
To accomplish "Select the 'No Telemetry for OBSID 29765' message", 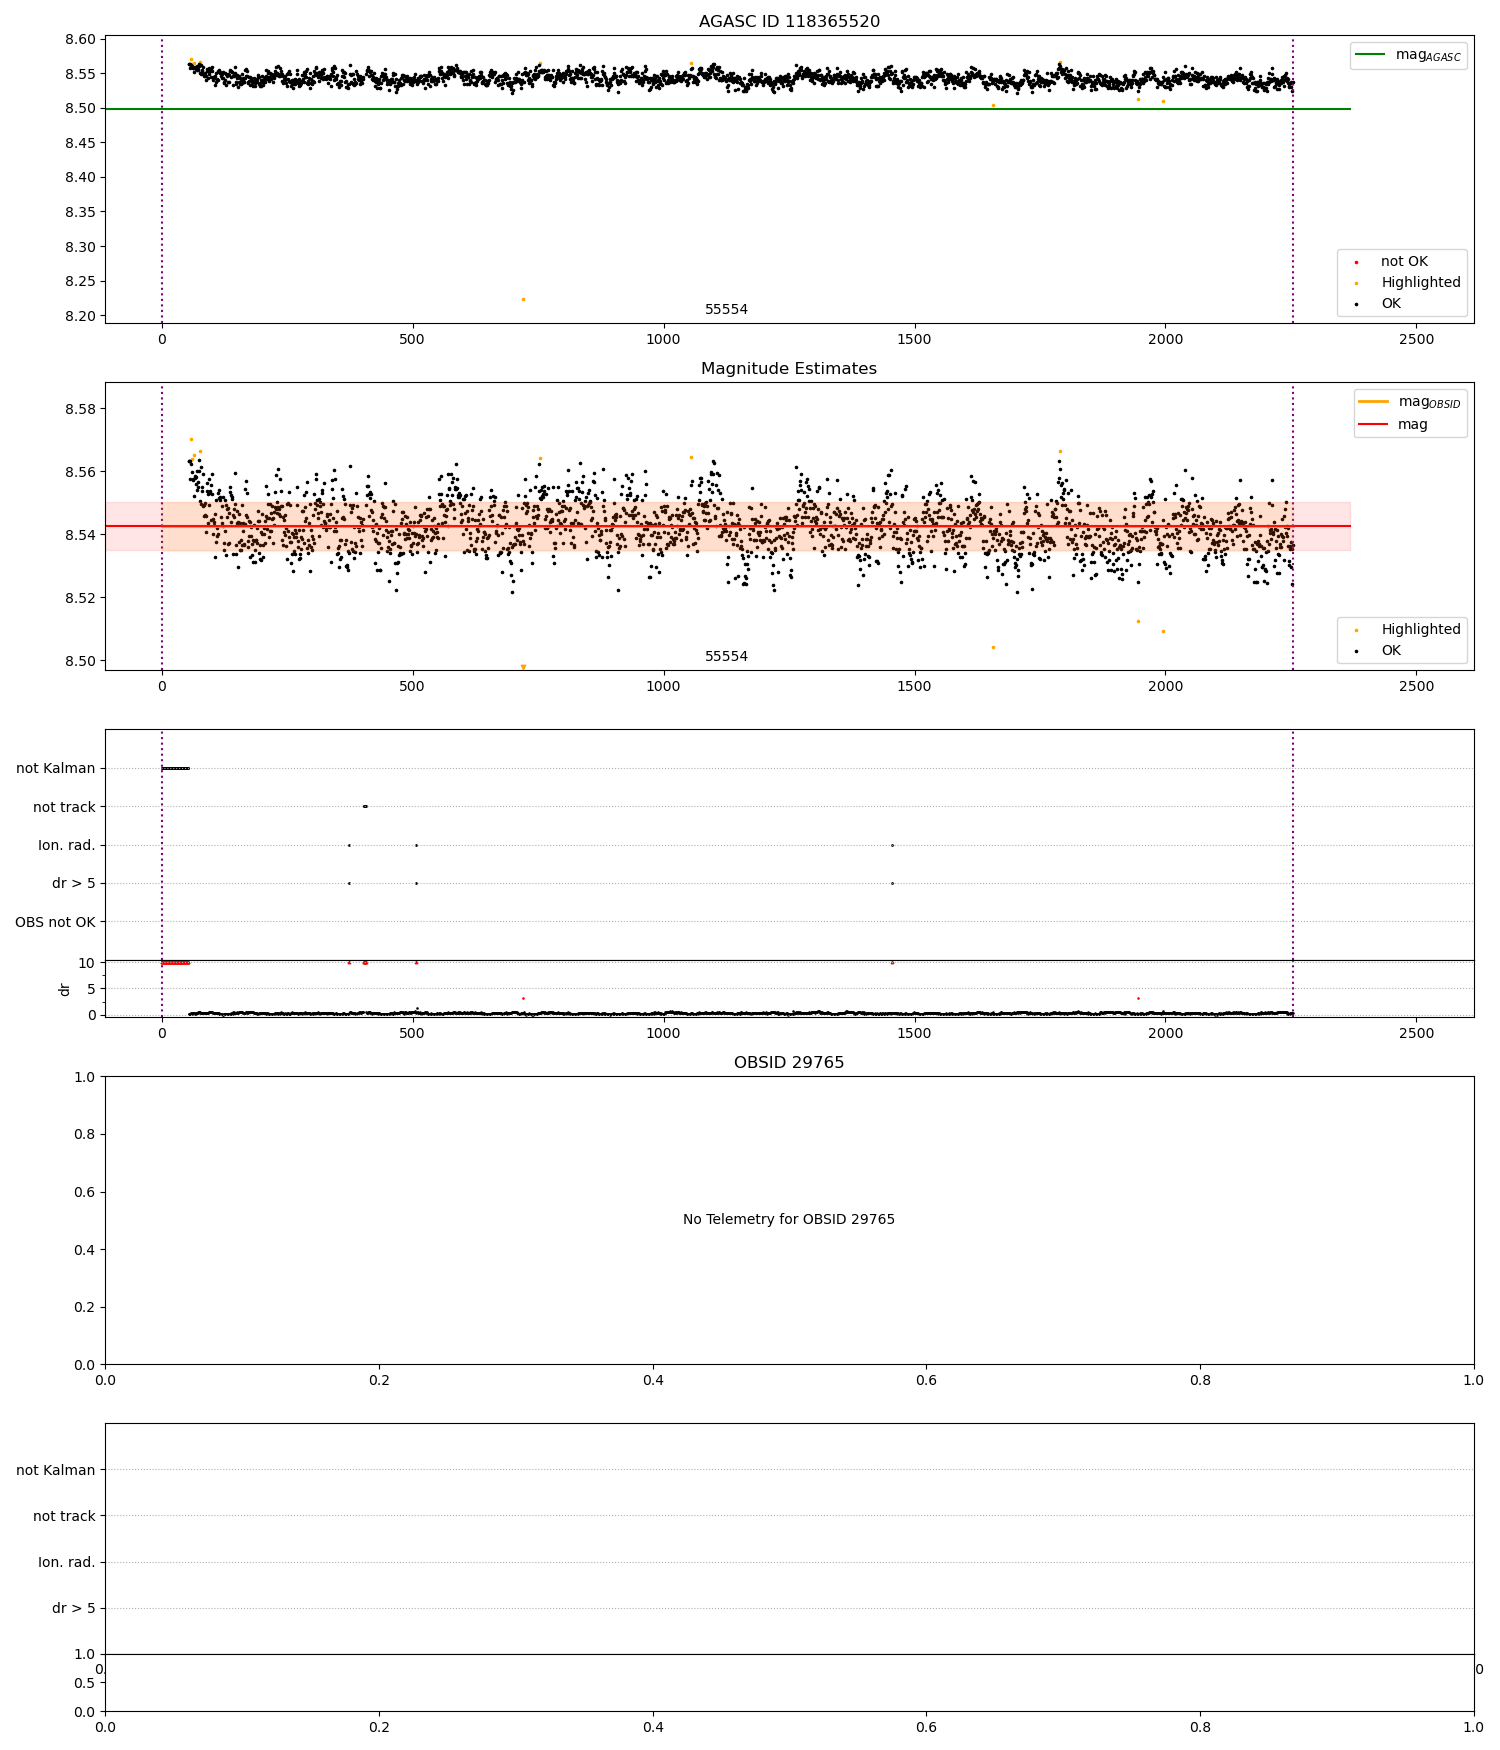I will pyautogui.click(x=789, y=1220).
